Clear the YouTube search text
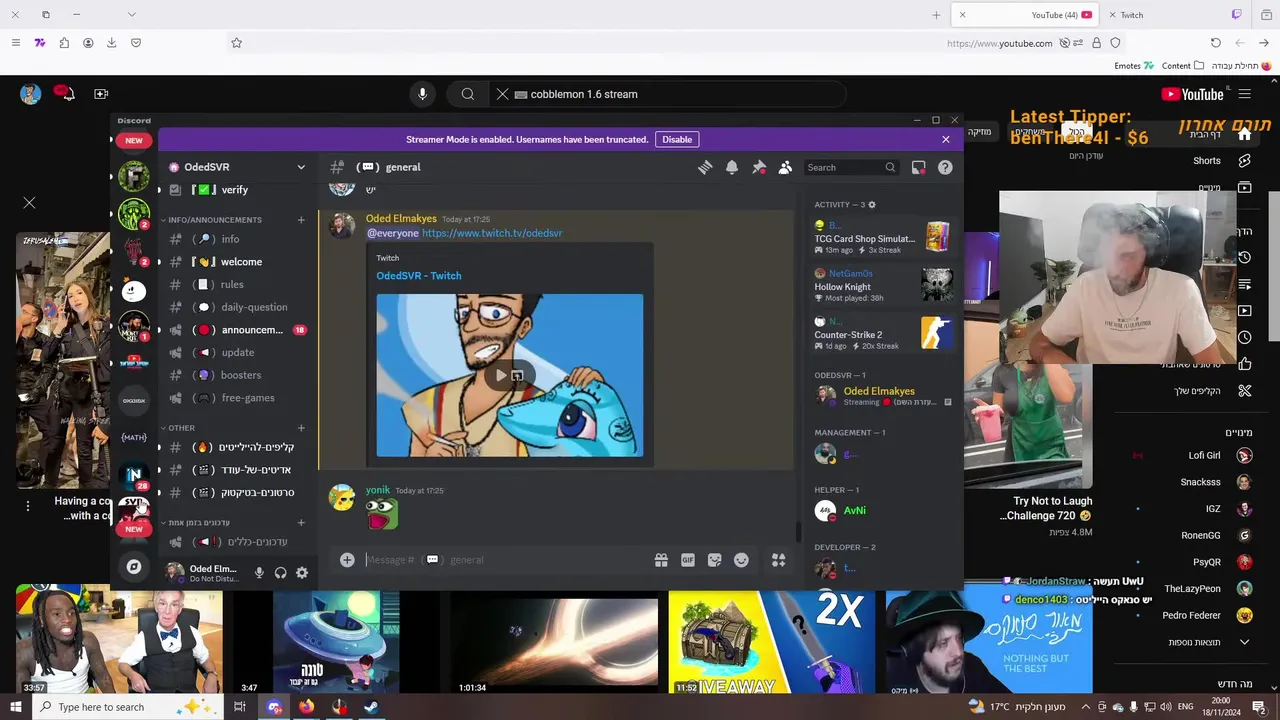Screen dimensions: 1280x720 502,94
